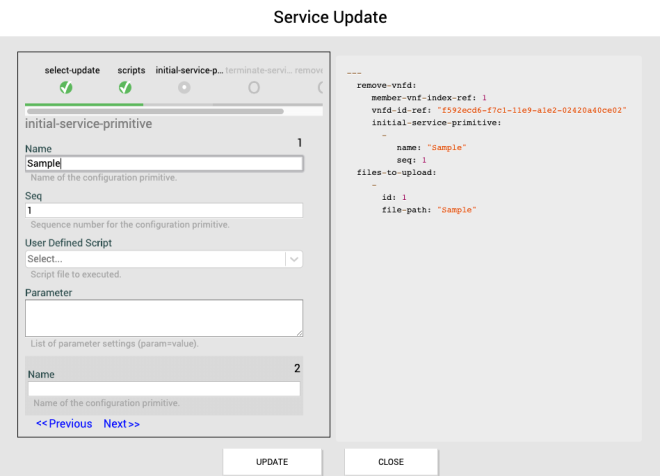This screenshot has width=660, height=476.
Task: Focus the Seq sequence number field
Action: click(x=164, y=211)
